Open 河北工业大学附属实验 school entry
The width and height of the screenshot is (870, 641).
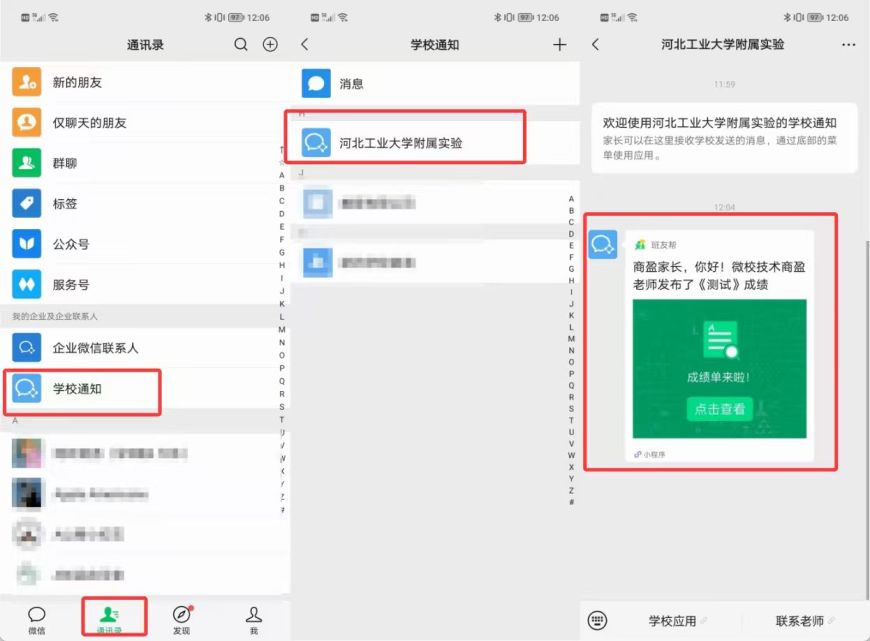coord(400,143)
